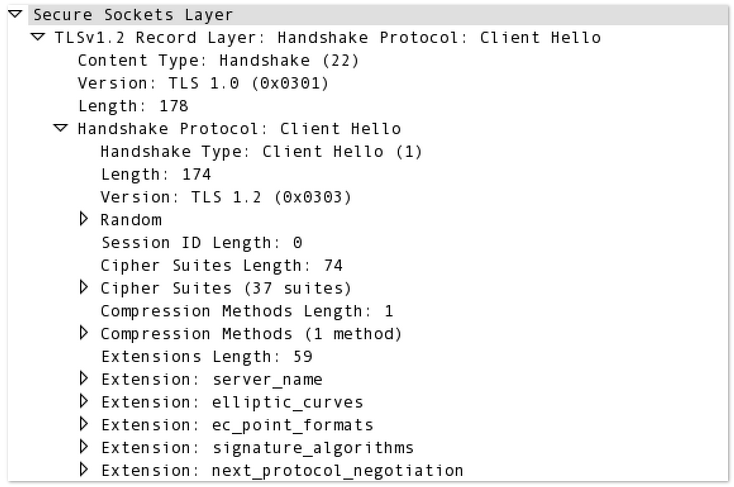
Task: Select the Cipher Suites Length: 74 row
Action: pos(221,266)
